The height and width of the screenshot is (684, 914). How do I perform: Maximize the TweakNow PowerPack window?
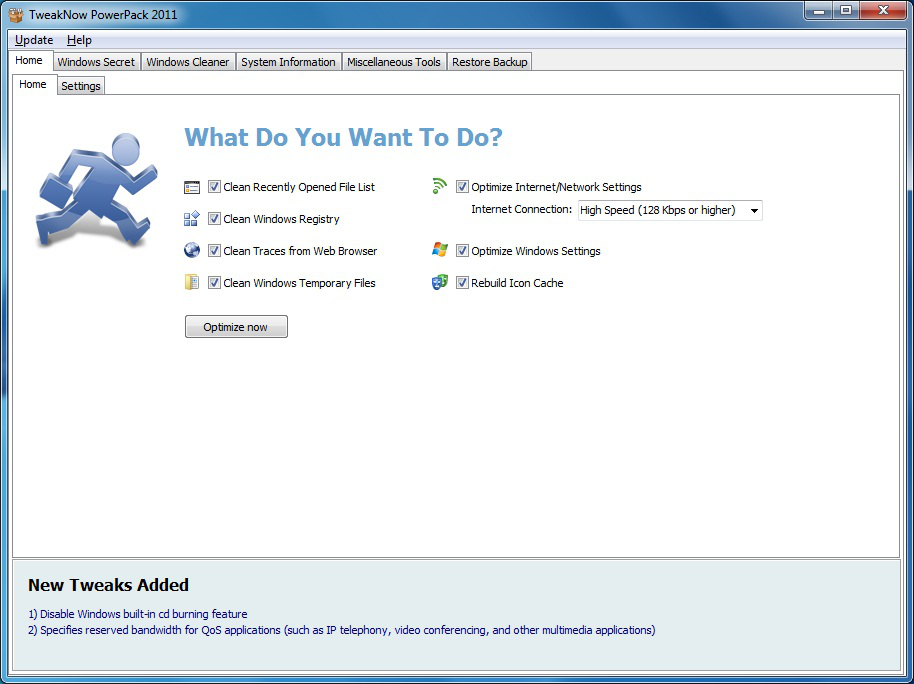pos(846,10)
